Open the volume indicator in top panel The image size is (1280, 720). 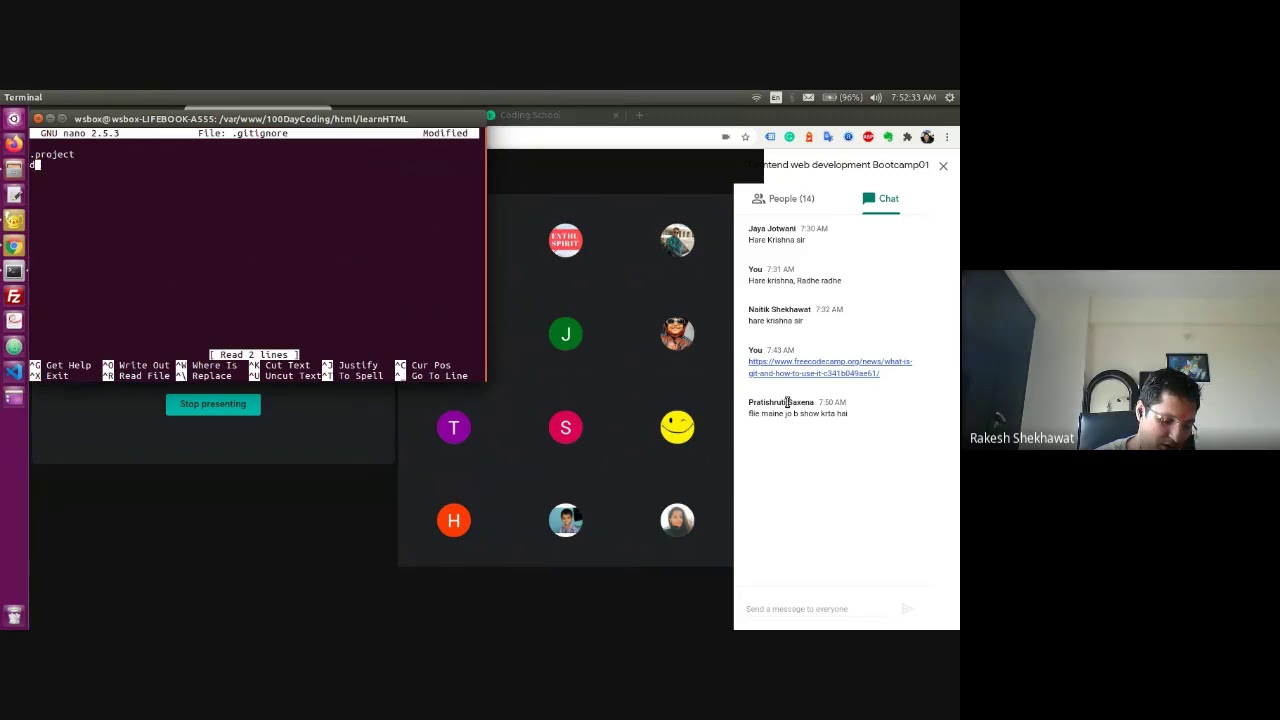click(x=875, y=97)
